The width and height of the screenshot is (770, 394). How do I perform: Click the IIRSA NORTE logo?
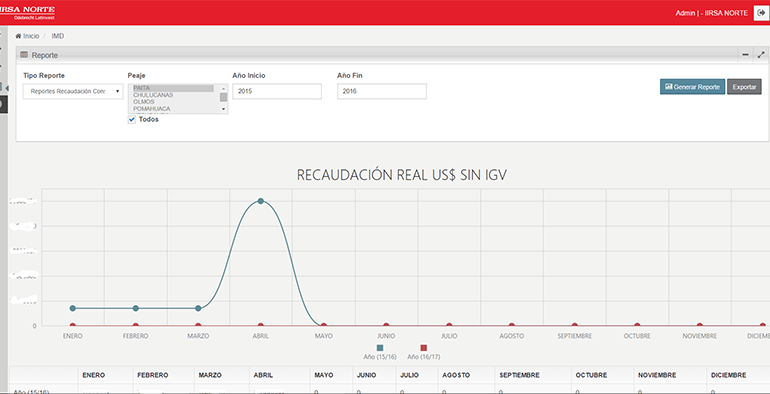click(28, 12)
